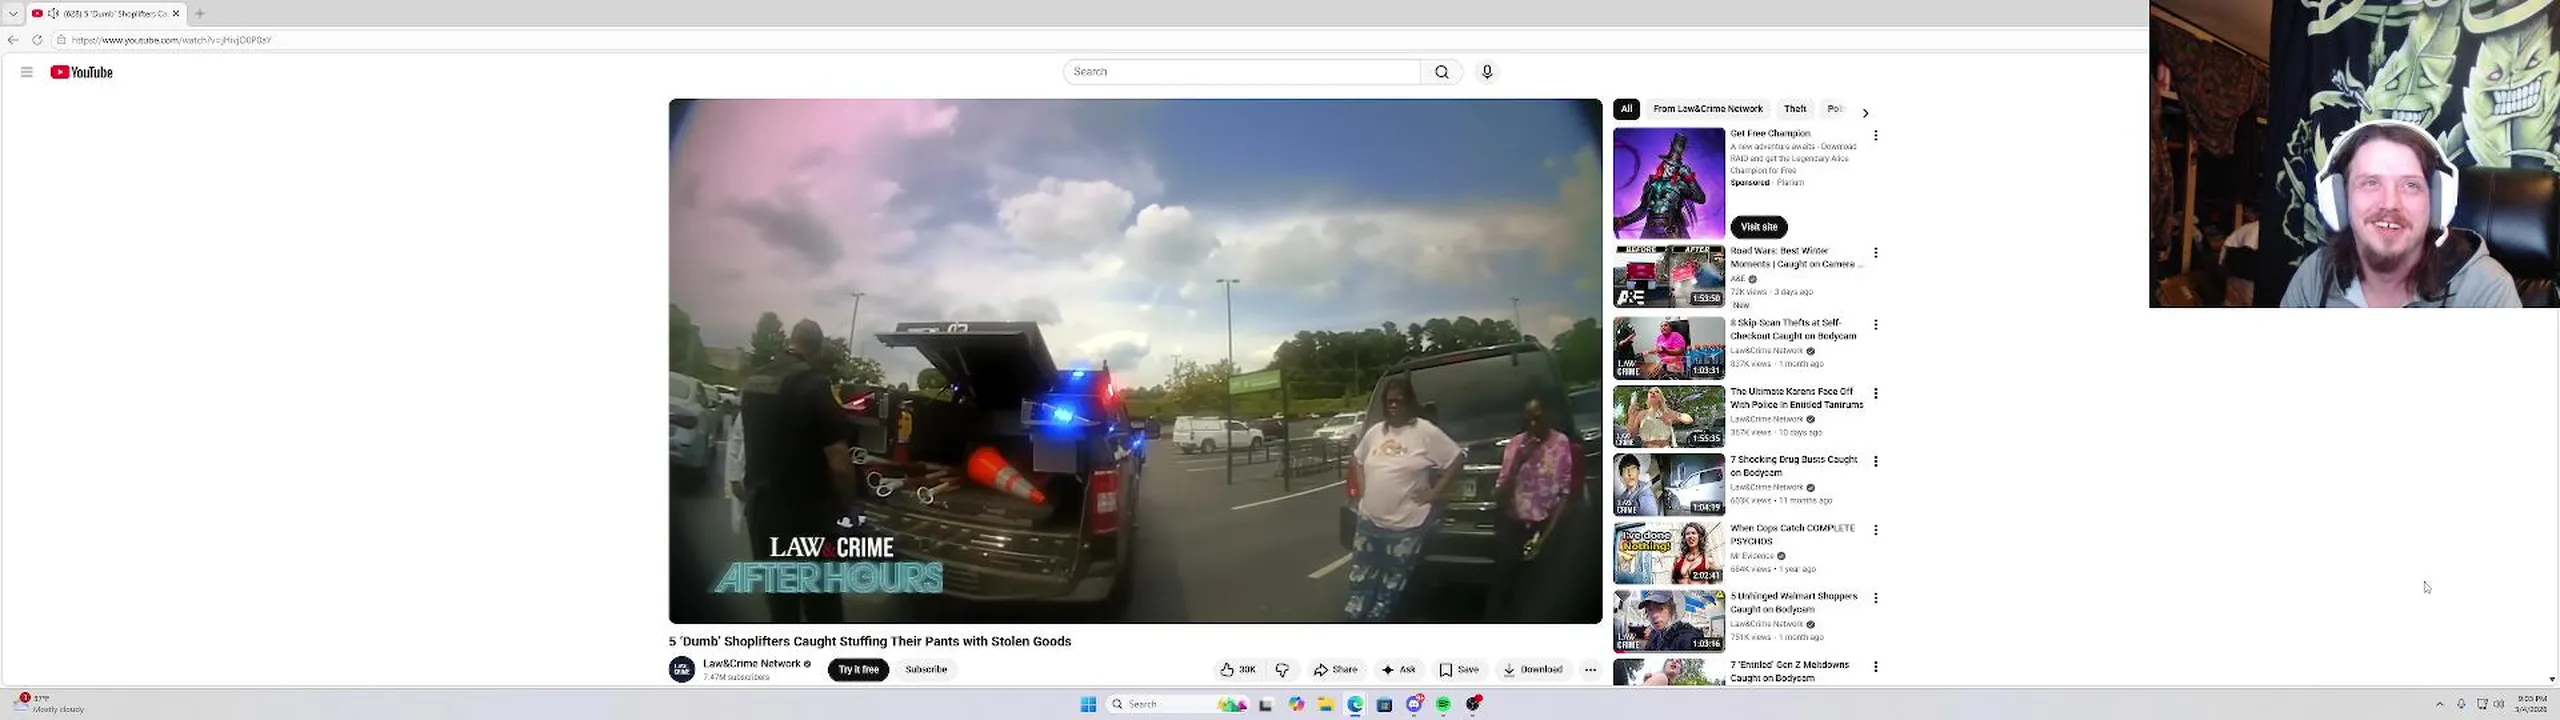Start voice search with microphone icon
Screen dimensions: 2560x720
click(1487, 72)
